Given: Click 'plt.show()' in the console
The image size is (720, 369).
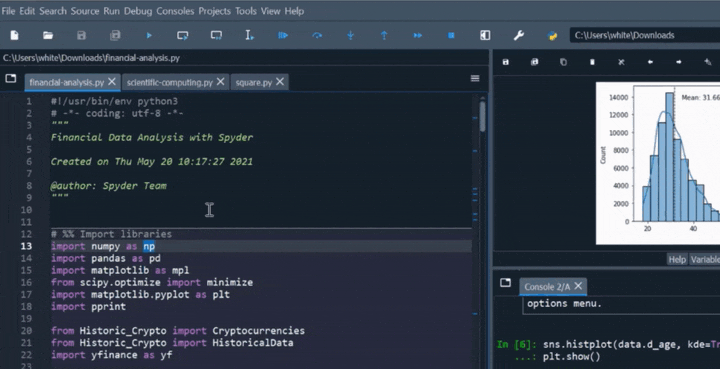Looking at the screenshot, I should click(571, 357).
